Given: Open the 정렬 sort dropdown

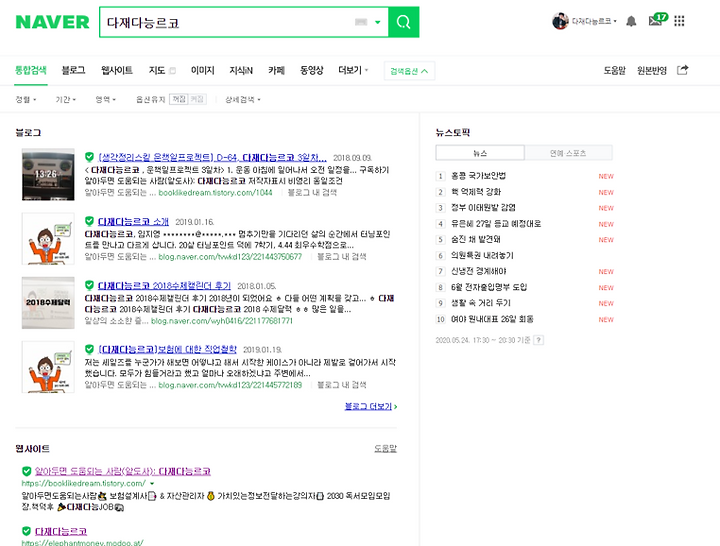Looking at the screenshot, I should coord(26,99).
